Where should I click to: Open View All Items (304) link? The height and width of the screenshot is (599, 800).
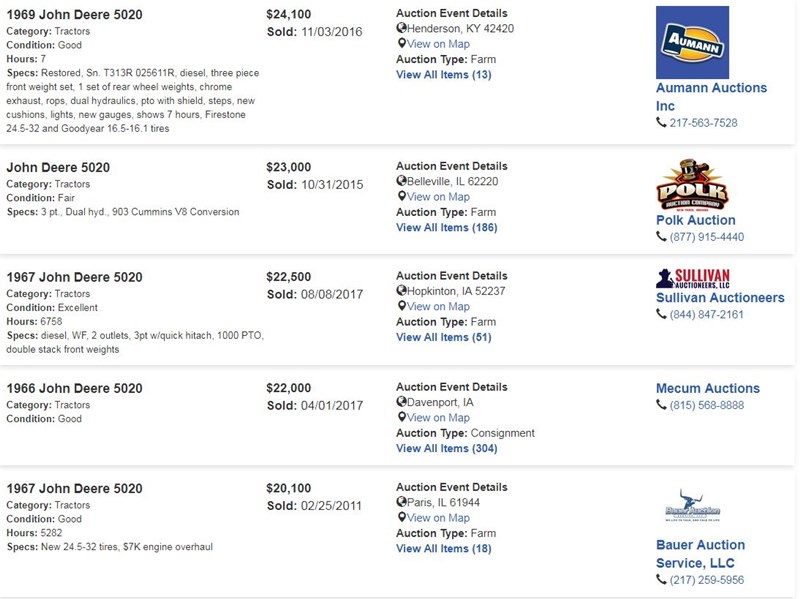pyautogui.click(x=446, y=448)
